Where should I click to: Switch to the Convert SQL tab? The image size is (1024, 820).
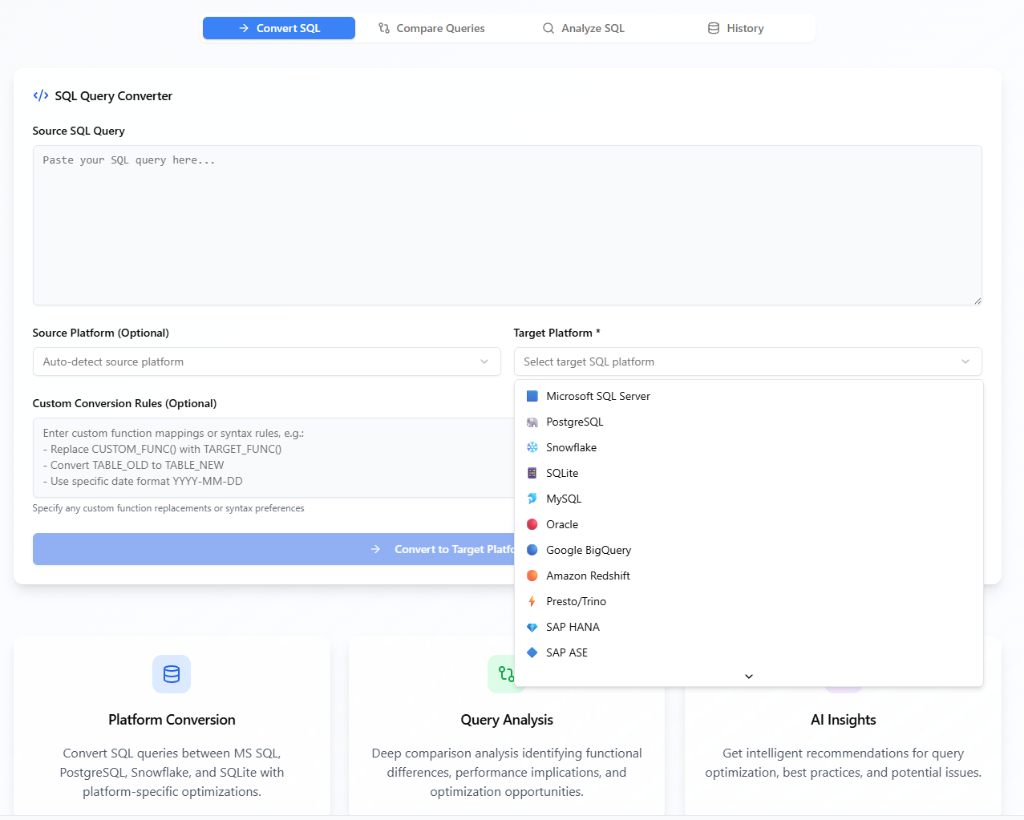click(279, 28)
